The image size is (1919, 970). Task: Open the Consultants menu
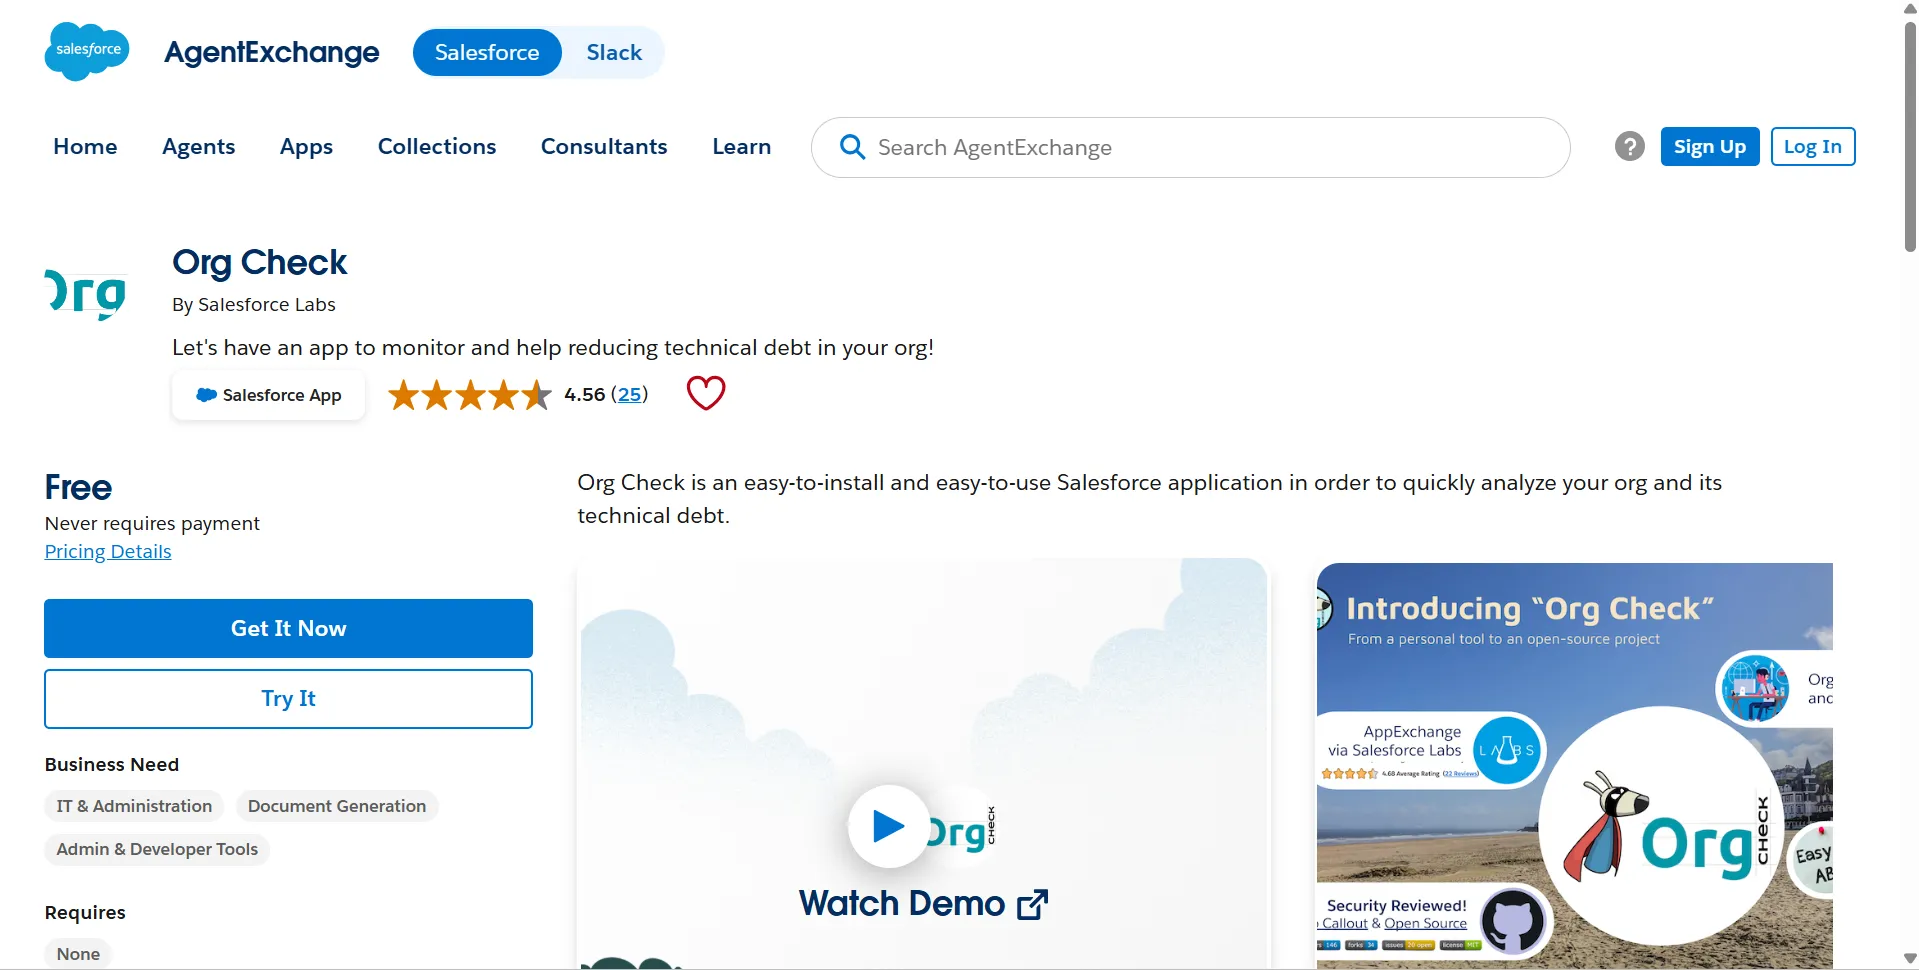[x=604, y=146]
